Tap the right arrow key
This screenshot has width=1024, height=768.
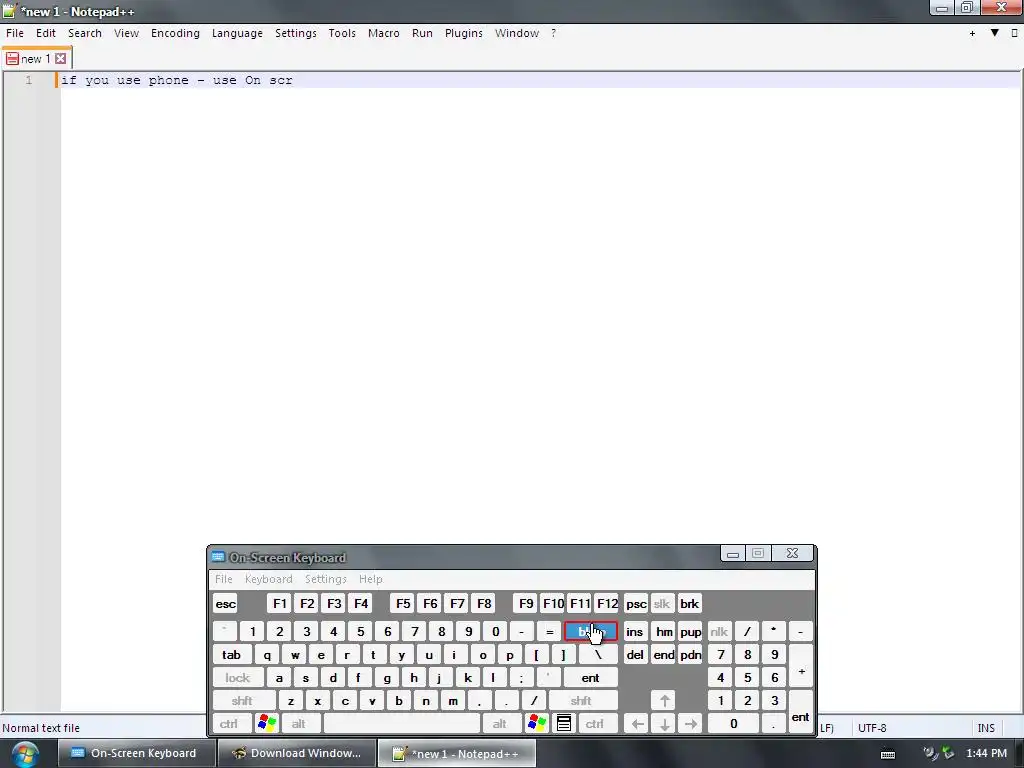click(690, 724)
